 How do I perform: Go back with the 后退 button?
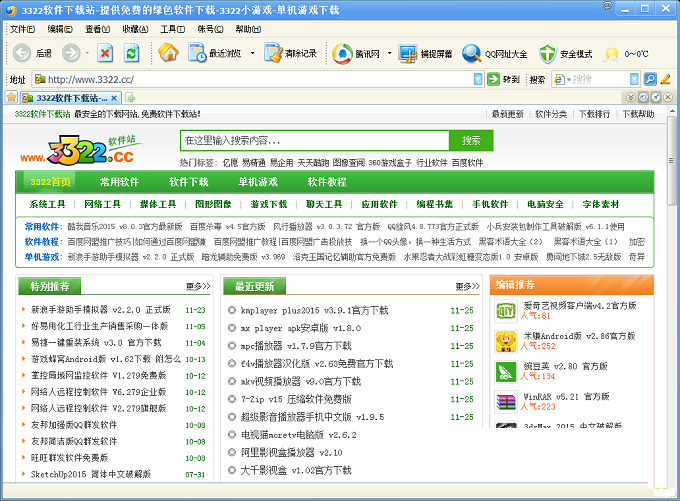(32, 53)
